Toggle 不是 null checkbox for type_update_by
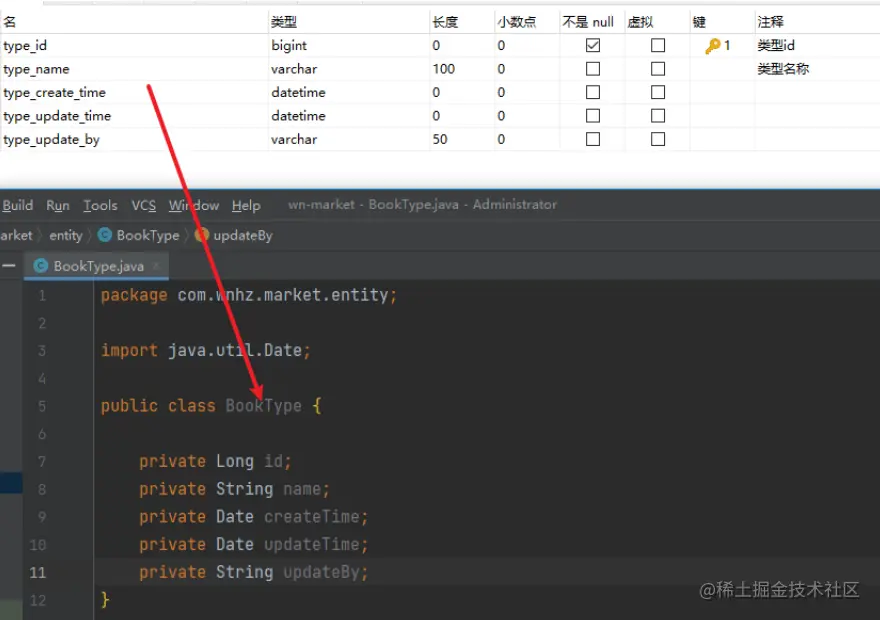The height and width of the screenshot is (620, 880). click(x=593, y=139)
